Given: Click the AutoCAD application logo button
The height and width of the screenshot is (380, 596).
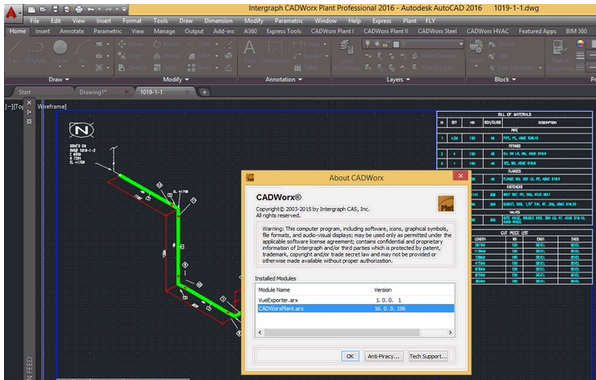Looking at the screenshot, I should (x=12, y=13).
